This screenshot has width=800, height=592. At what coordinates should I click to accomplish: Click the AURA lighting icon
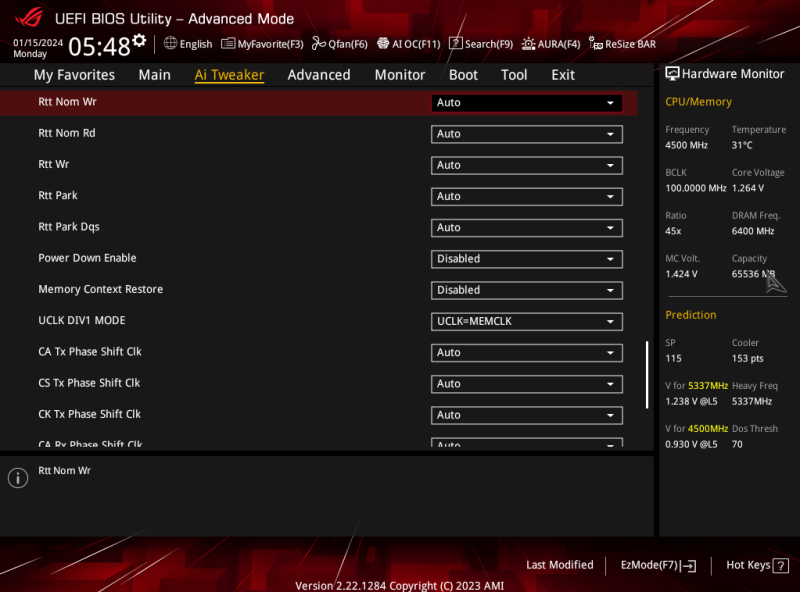point(529,44)
